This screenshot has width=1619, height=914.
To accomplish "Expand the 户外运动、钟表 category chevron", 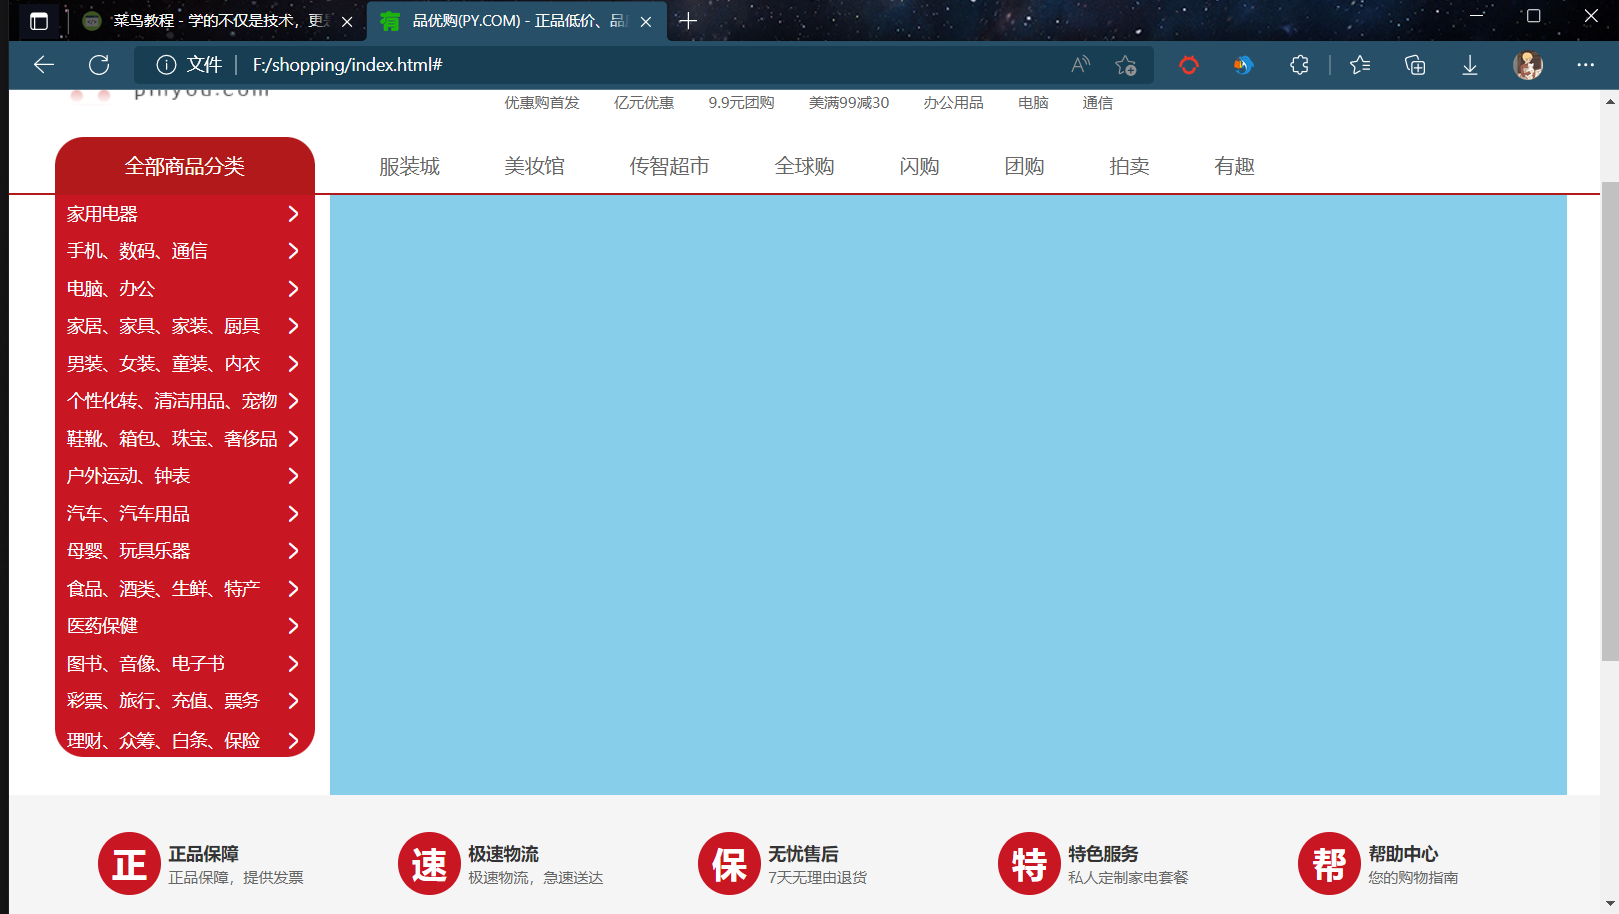I will click(293, 476).
